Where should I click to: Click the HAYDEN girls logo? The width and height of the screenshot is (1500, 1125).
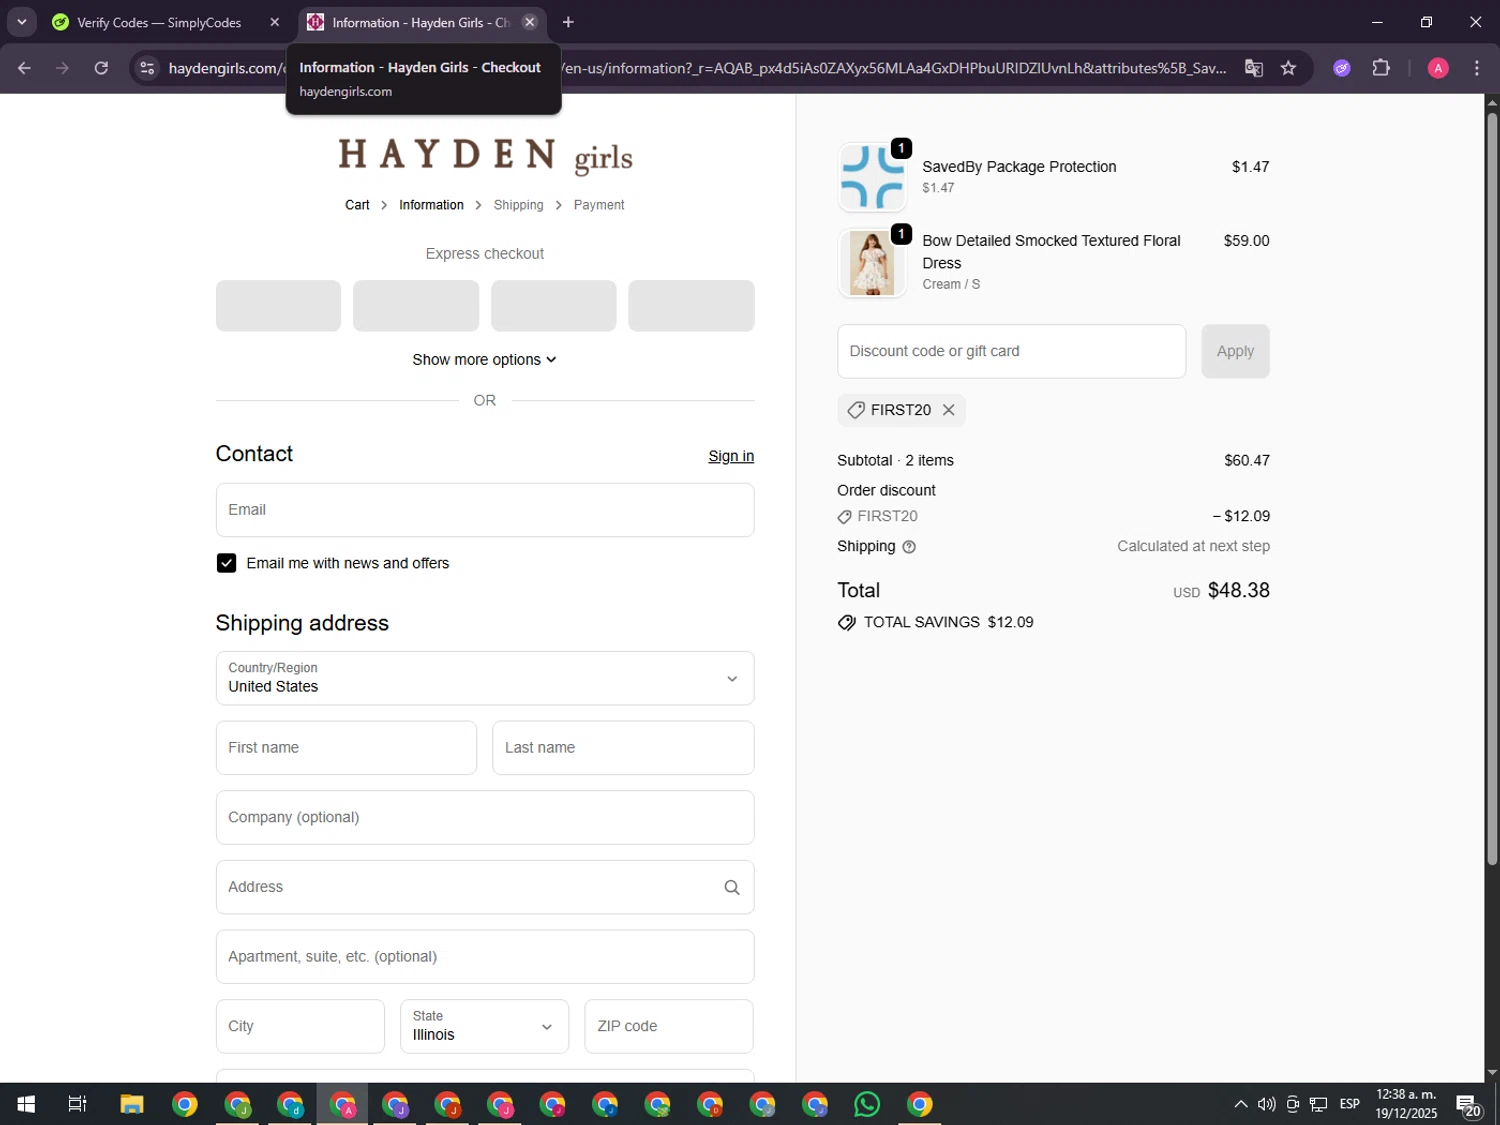coord(485,156)
